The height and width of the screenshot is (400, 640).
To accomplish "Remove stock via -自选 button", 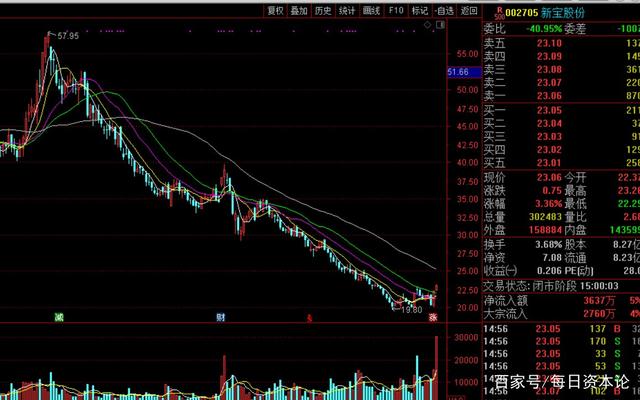I will [x=444, y=11].
